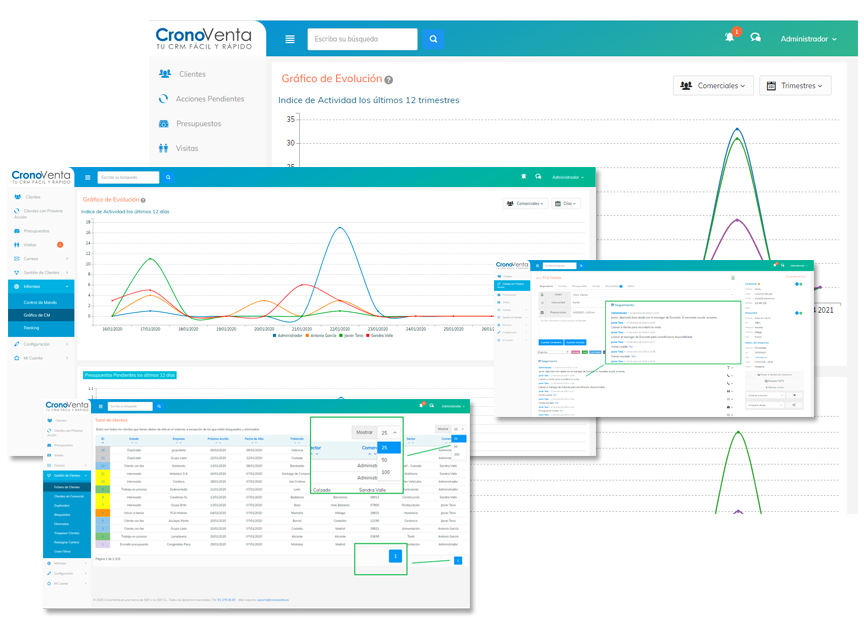Screen dimensions: 864x626
Task: Click CronoVenta logo in quarterly chart window
Action: tap(203, 39)
